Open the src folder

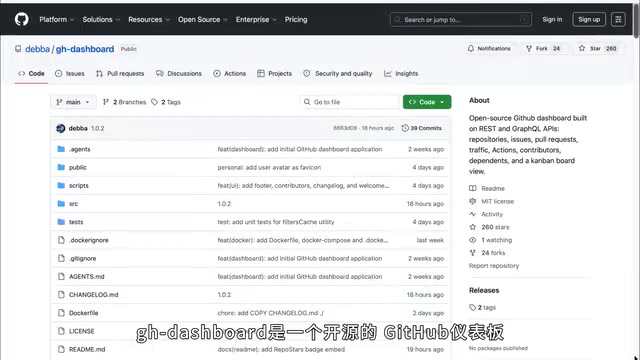73,204
